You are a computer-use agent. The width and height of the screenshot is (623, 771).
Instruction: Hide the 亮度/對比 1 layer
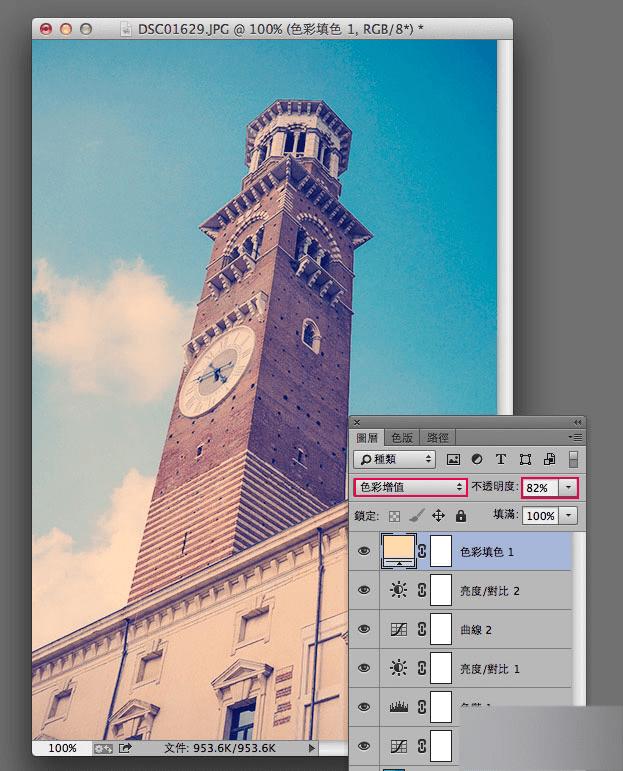[x=364, y=668]
